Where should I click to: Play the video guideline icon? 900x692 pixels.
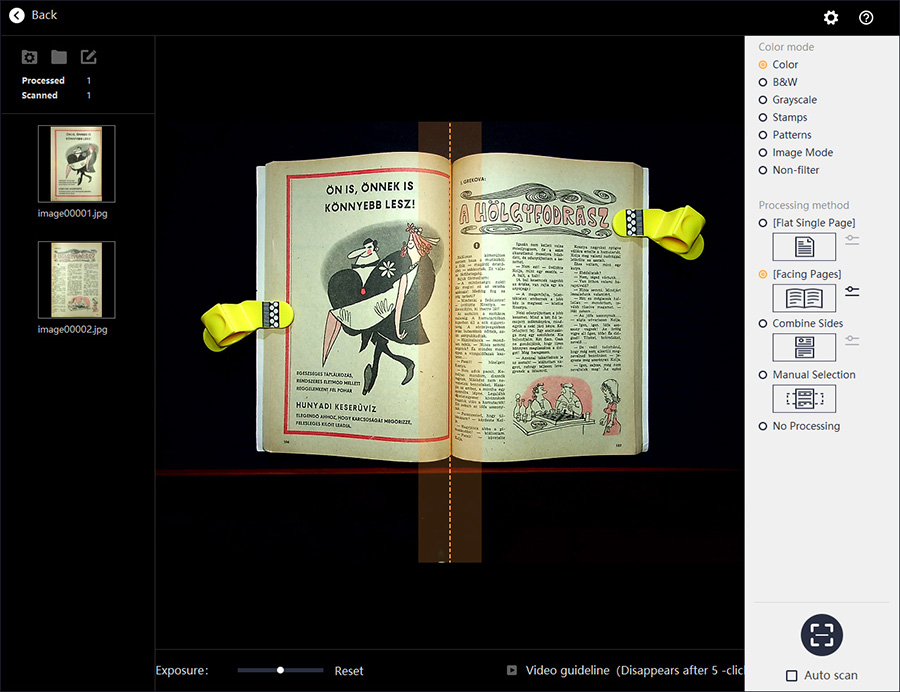click(x=512, y=670)
